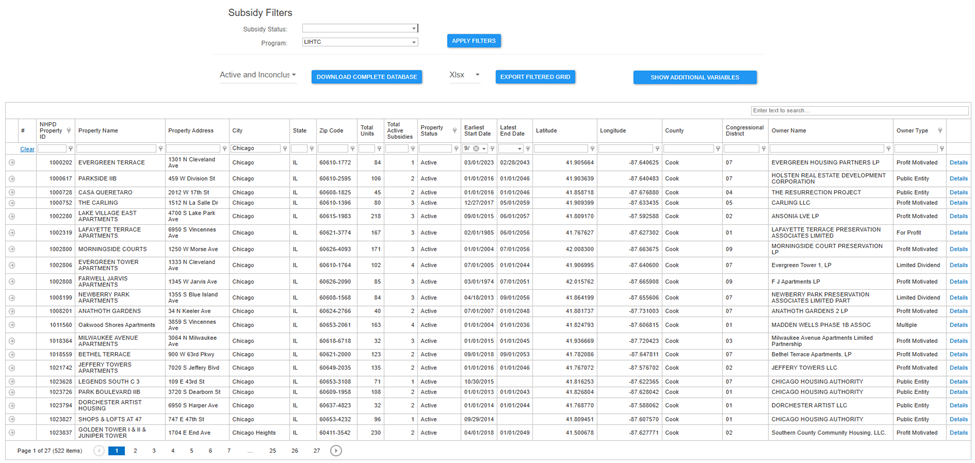Click filter-row icon for Zip Code
This screenshot has width=975, height=463.
click(353, 149)
